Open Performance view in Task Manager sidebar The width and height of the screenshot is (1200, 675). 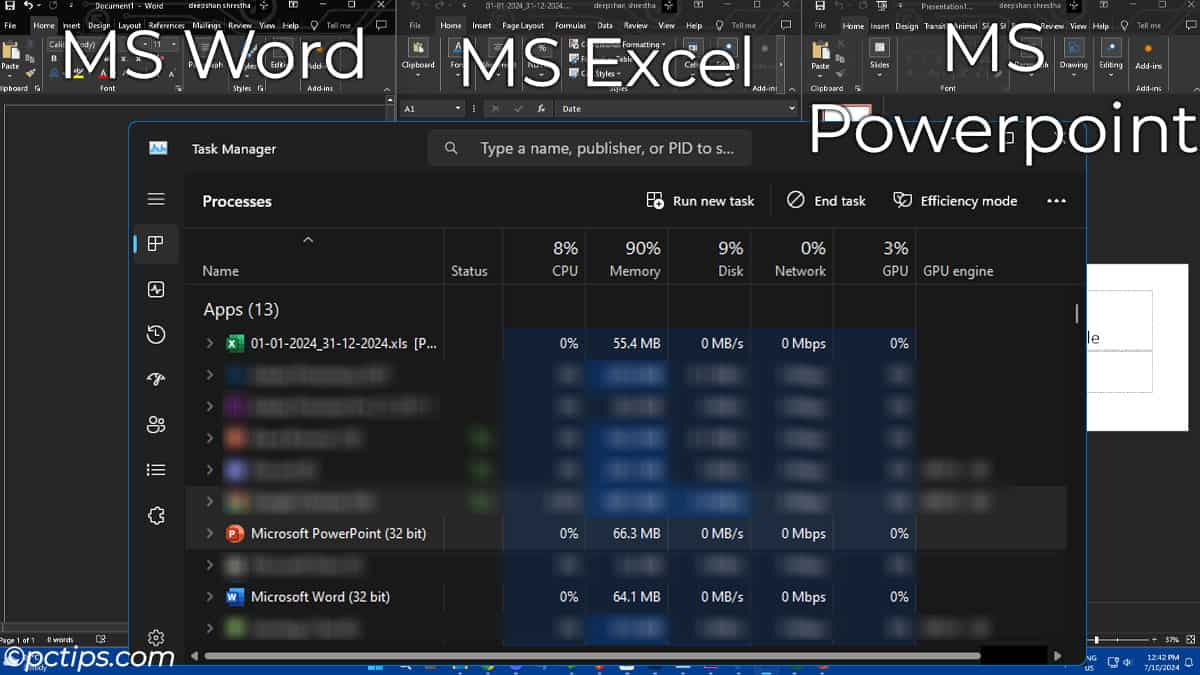[x=156, y=289]
